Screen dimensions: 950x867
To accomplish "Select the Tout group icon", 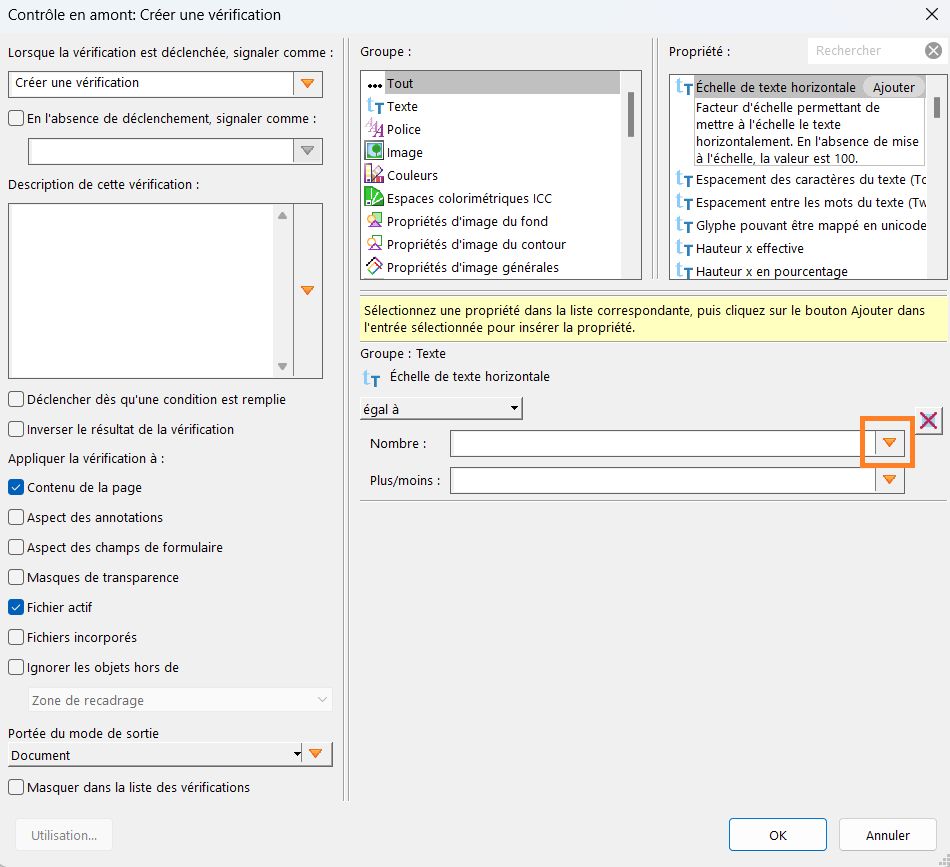I will click(x=374, y=85).
